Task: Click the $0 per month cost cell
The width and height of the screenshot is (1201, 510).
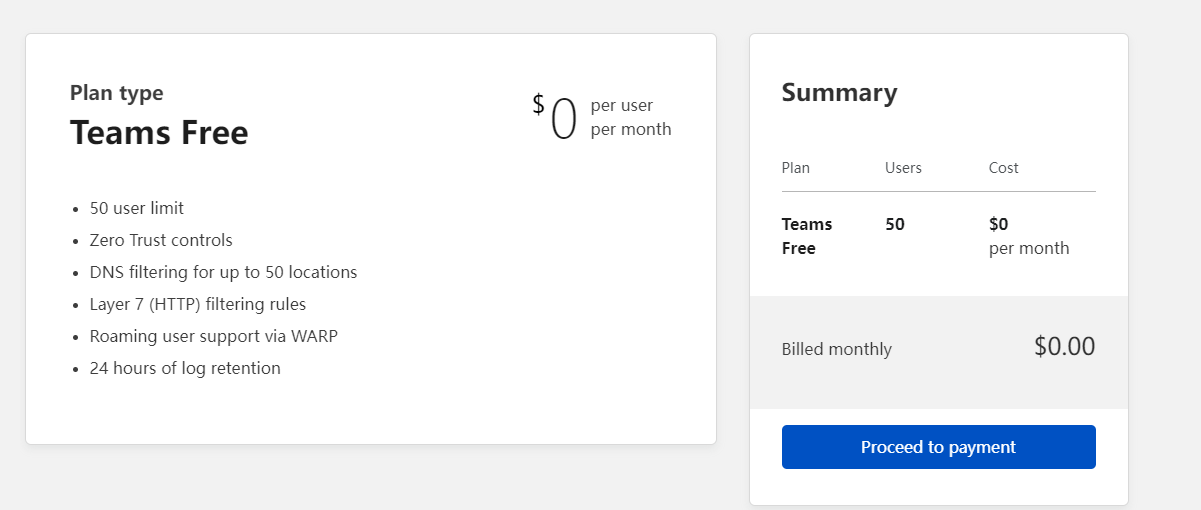Action: tap(1028, 236)
